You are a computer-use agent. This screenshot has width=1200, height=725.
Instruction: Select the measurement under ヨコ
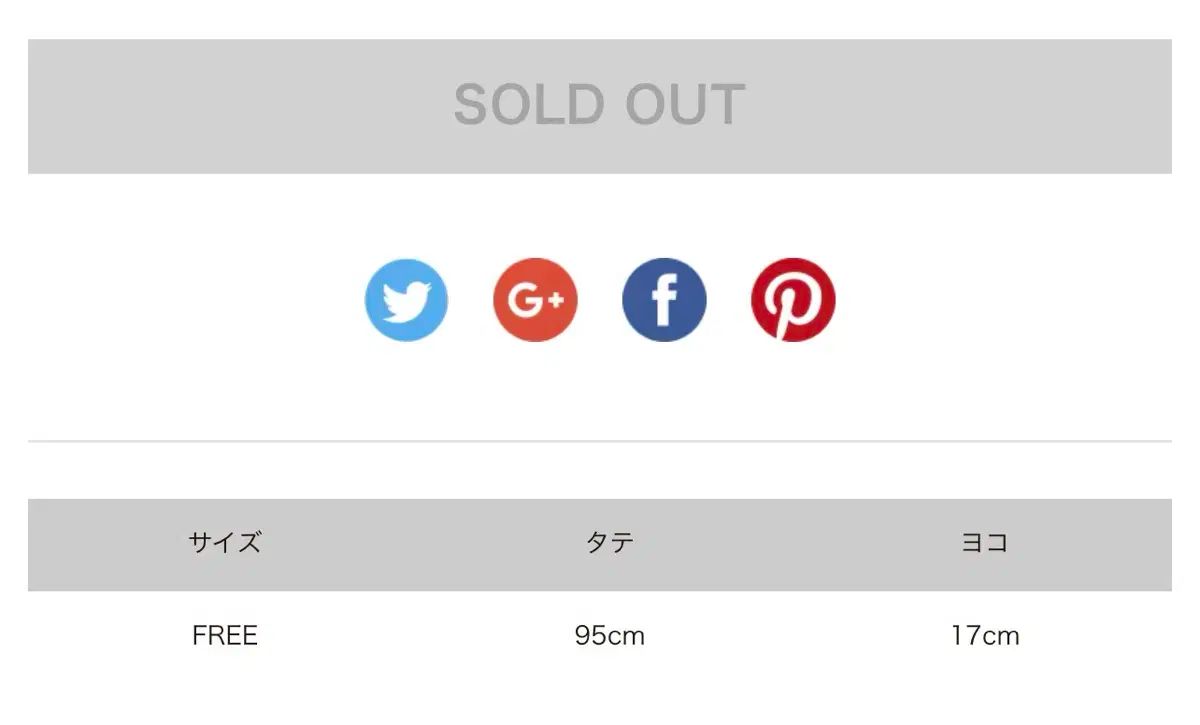point(985,636)
